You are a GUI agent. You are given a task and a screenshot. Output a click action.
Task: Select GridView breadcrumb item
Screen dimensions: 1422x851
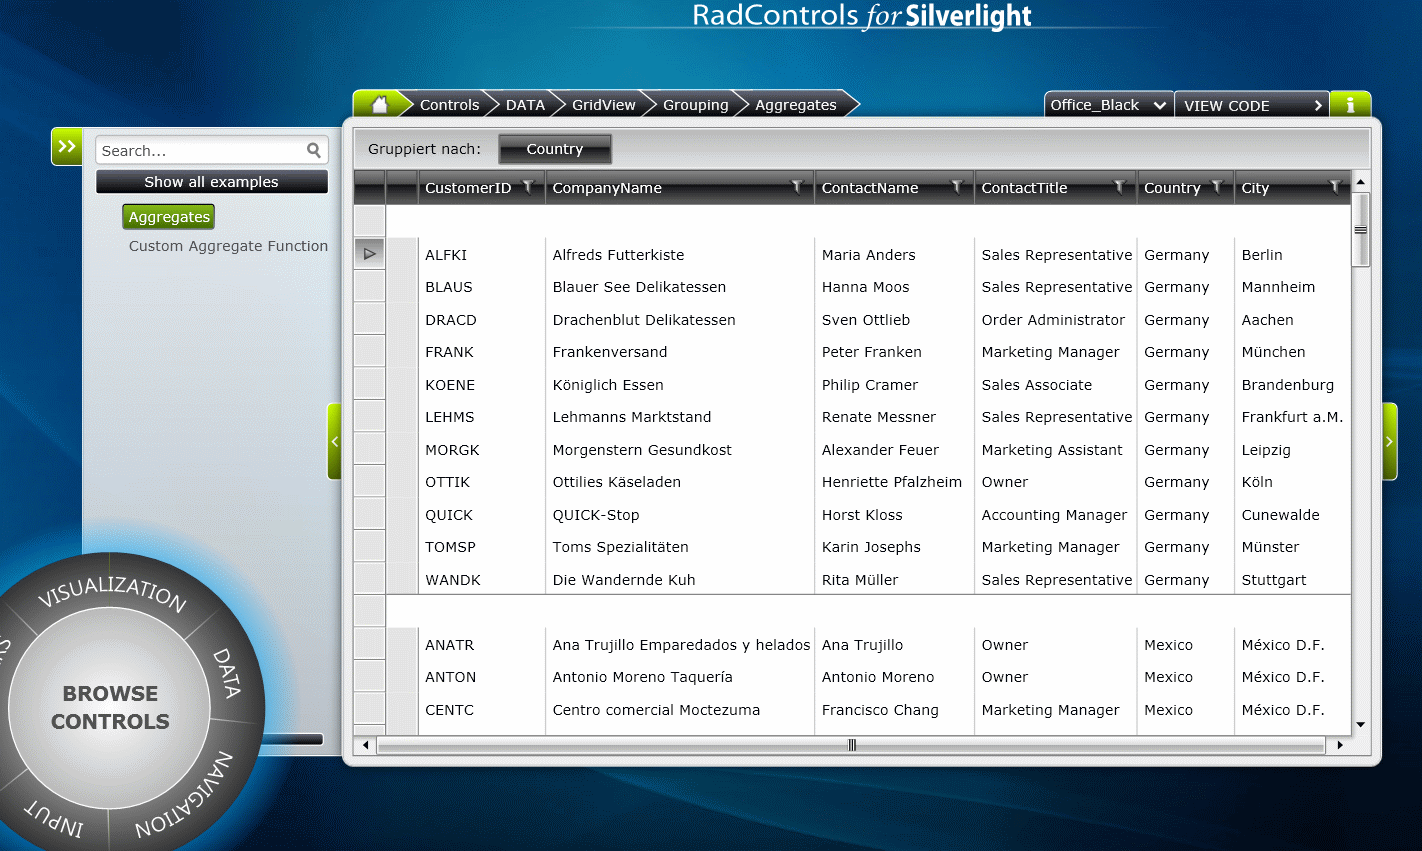(604, 105)
